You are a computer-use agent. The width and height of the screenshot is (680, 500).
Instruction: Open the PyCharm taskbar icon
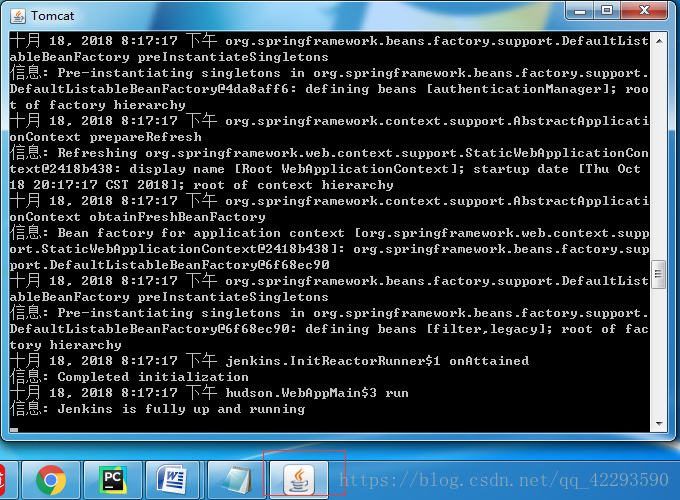tap(113, 480)
